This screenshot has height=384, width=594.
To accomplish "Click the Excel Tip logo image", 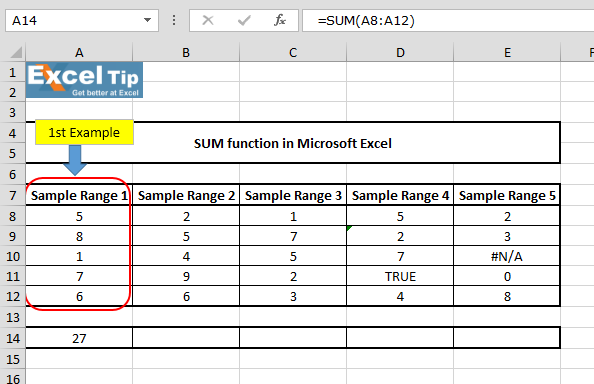I will pos(84,80).
